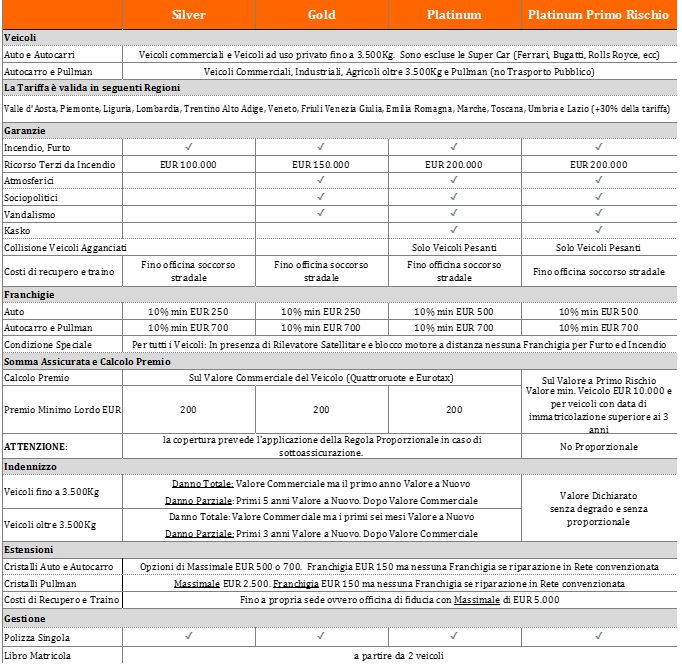Click the Veicoli oltre 3.500Kg label
682x665 pixels.
[50, 525]
